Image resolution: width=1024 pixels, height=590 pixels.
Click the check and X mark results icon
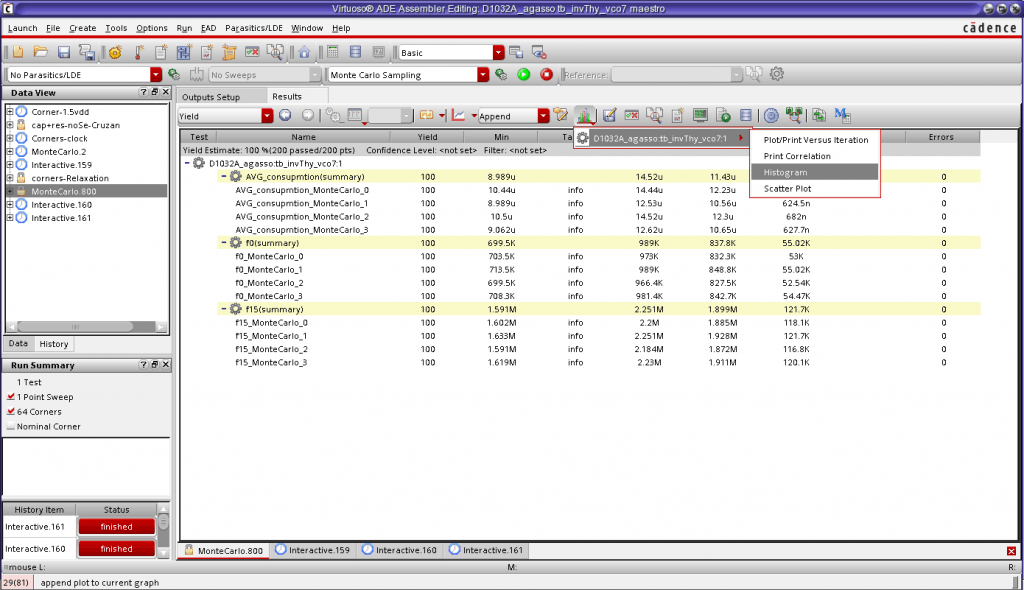pos(632,116)
